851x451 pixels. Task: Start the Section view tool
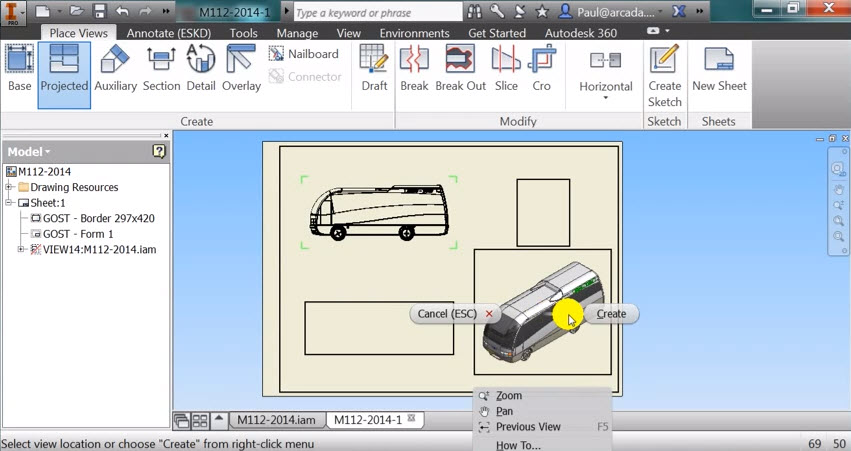point(161,69)
